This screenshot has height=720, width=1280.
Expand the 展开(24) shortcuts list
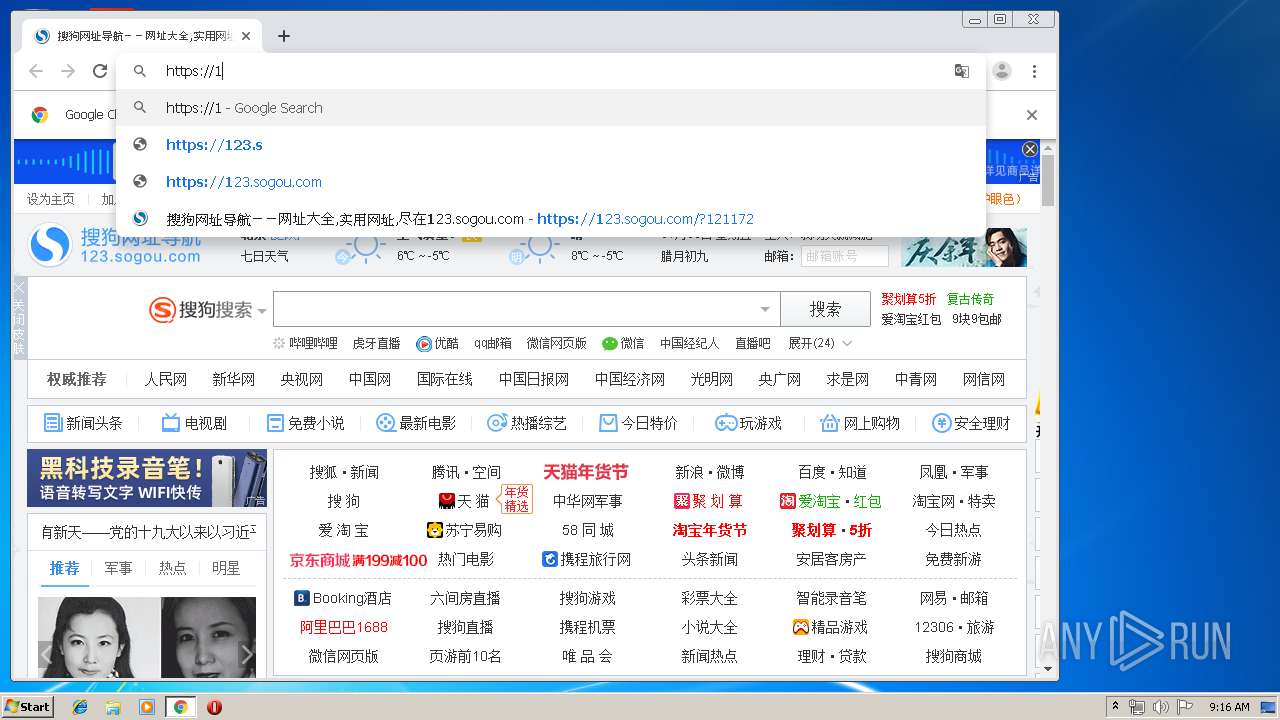pos(820,343)
